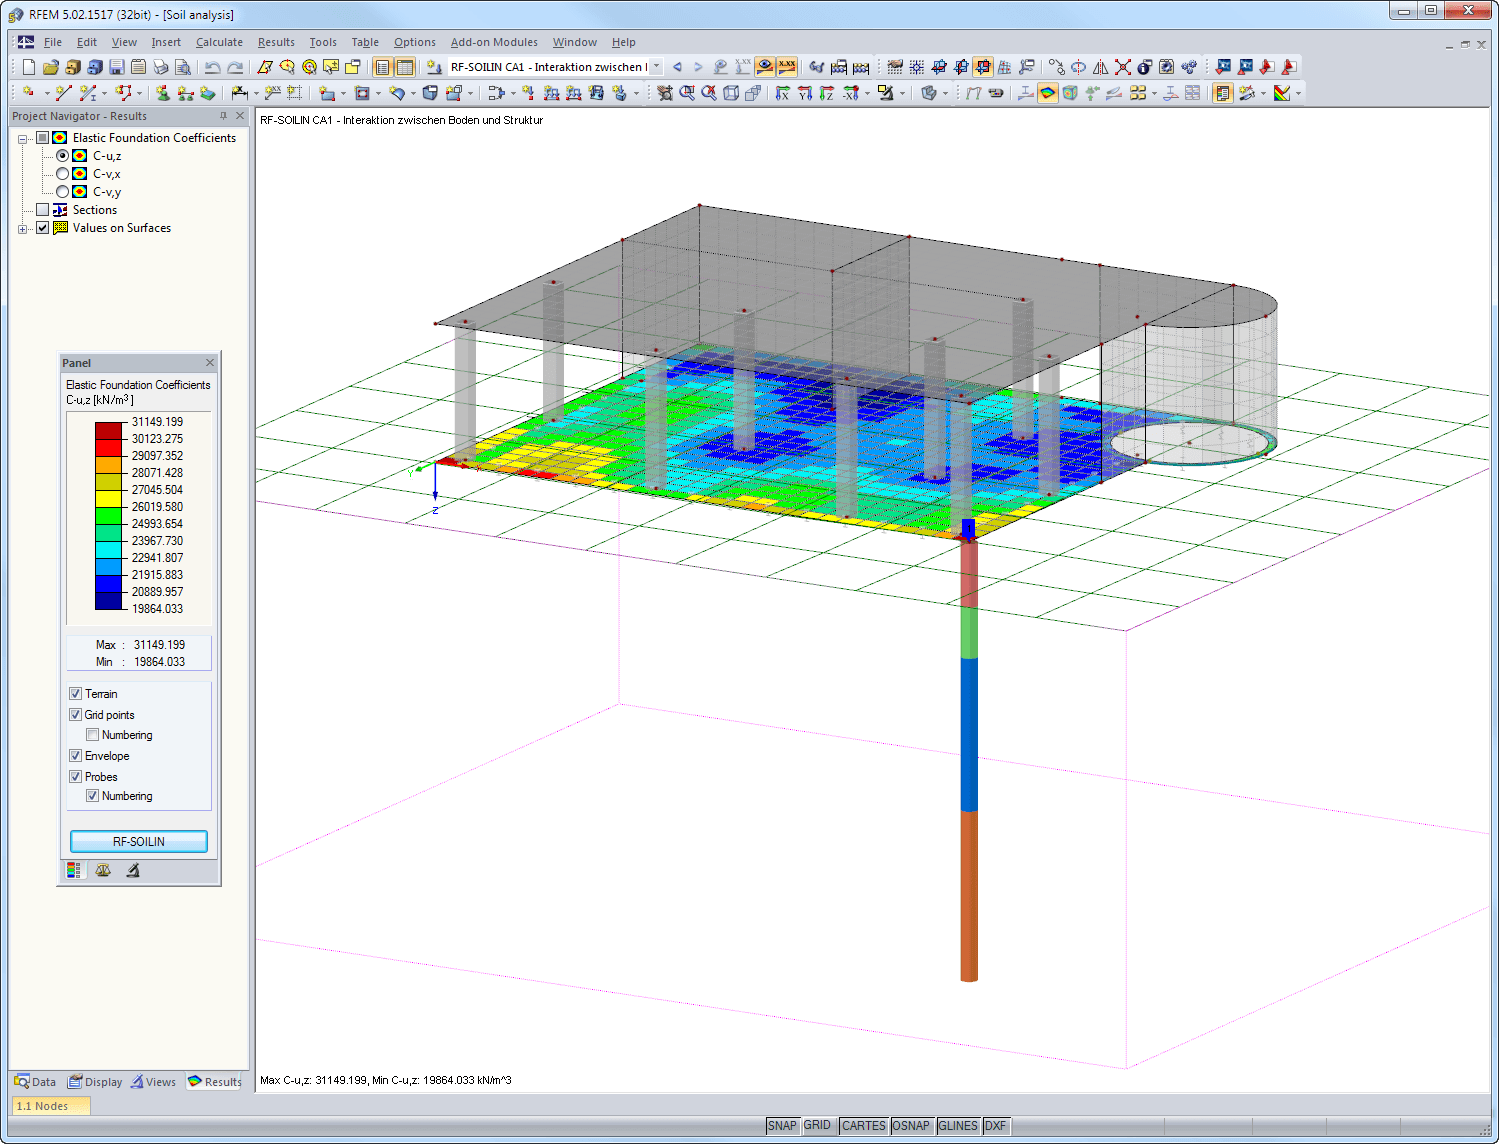
Task: Uncheck the Probes checkbox
Action: [x=75, y=777]
